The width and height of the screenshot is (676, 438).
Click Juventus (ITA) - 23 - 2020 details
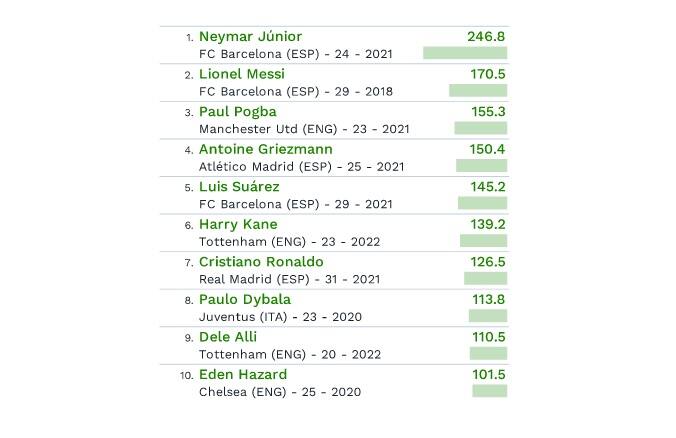pos(280,317)
